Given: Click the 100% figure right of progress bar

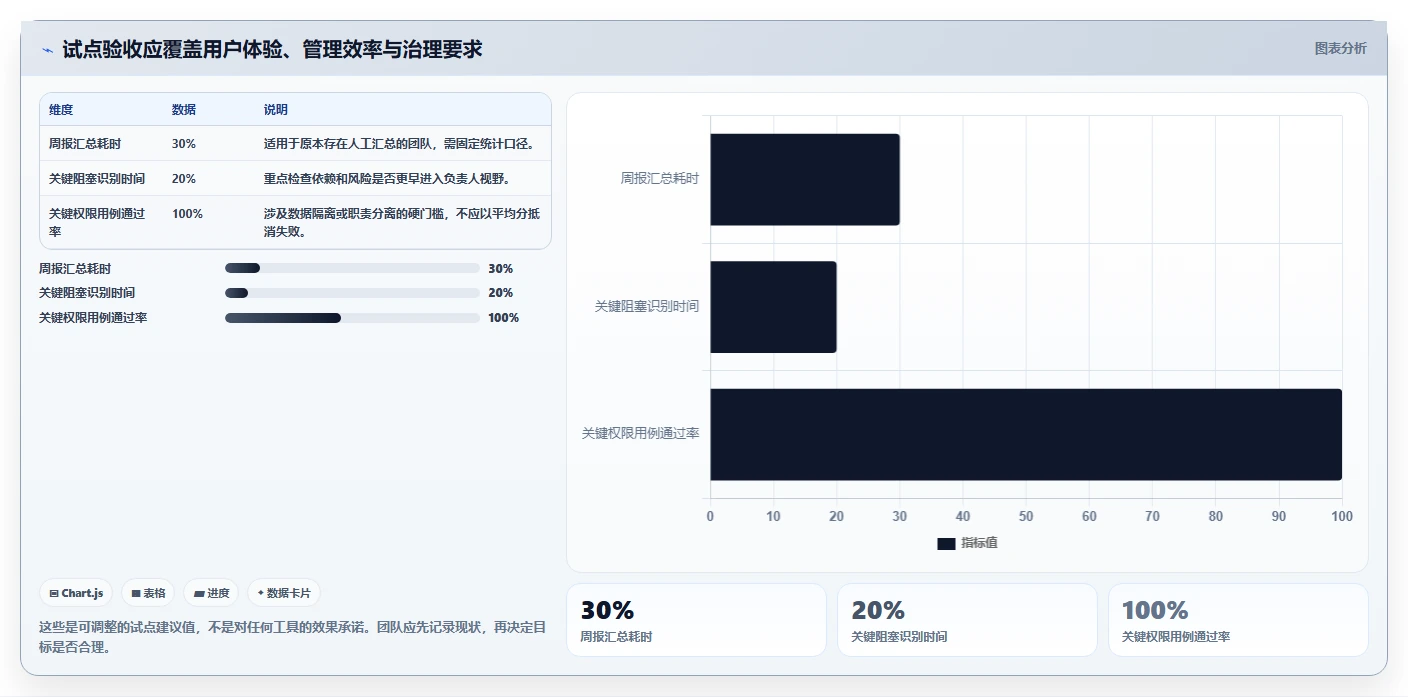Looking at the screenshot, I should click(504, 318).
